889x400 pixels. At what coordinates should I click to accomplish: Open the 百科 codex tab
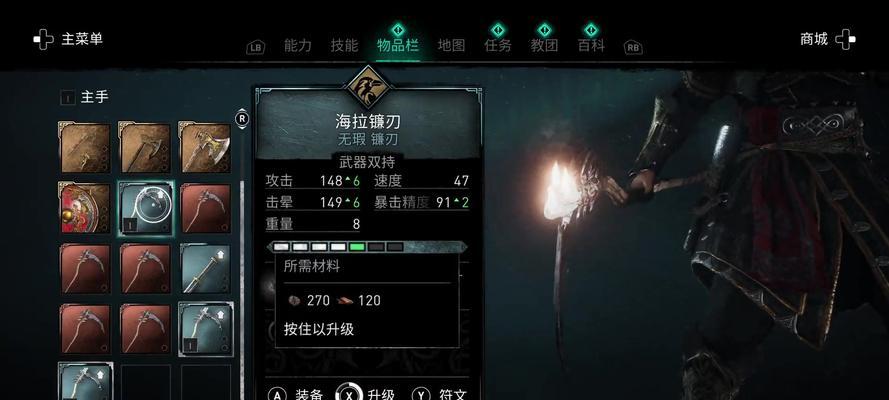(591, 45)
